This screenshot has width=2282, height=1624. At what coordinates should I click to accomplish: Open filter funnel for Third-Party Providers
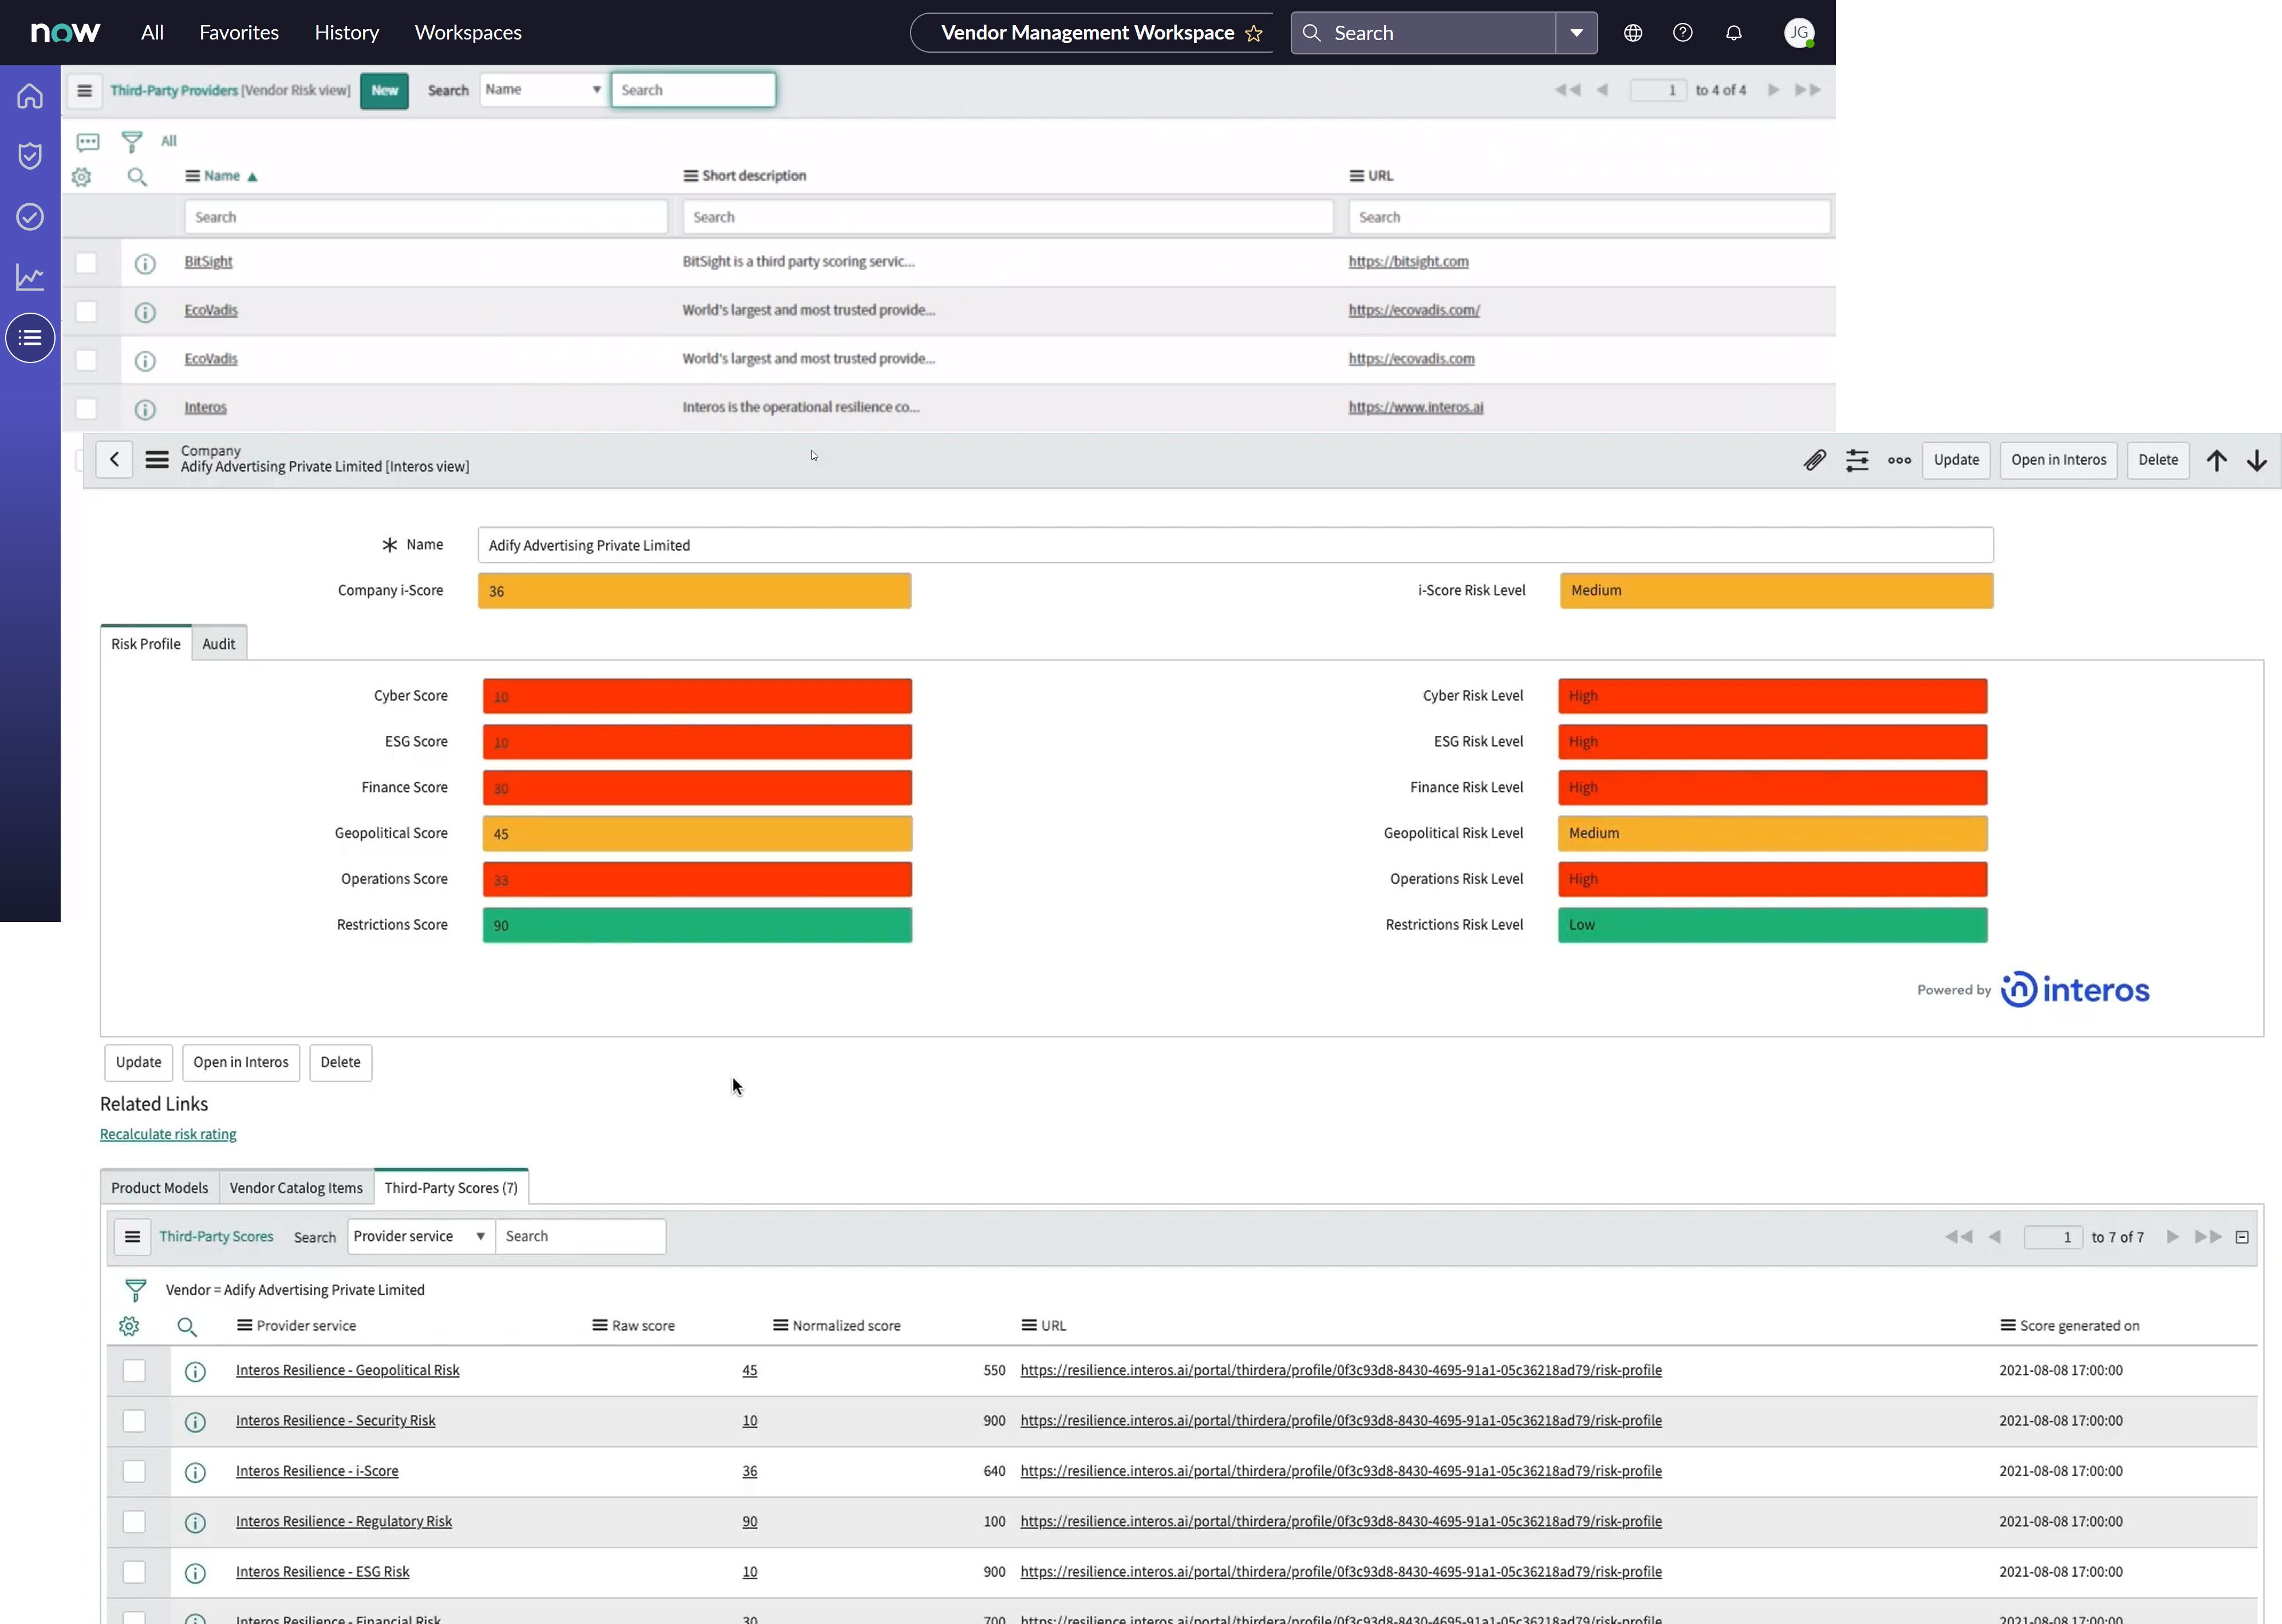[132, 142]
